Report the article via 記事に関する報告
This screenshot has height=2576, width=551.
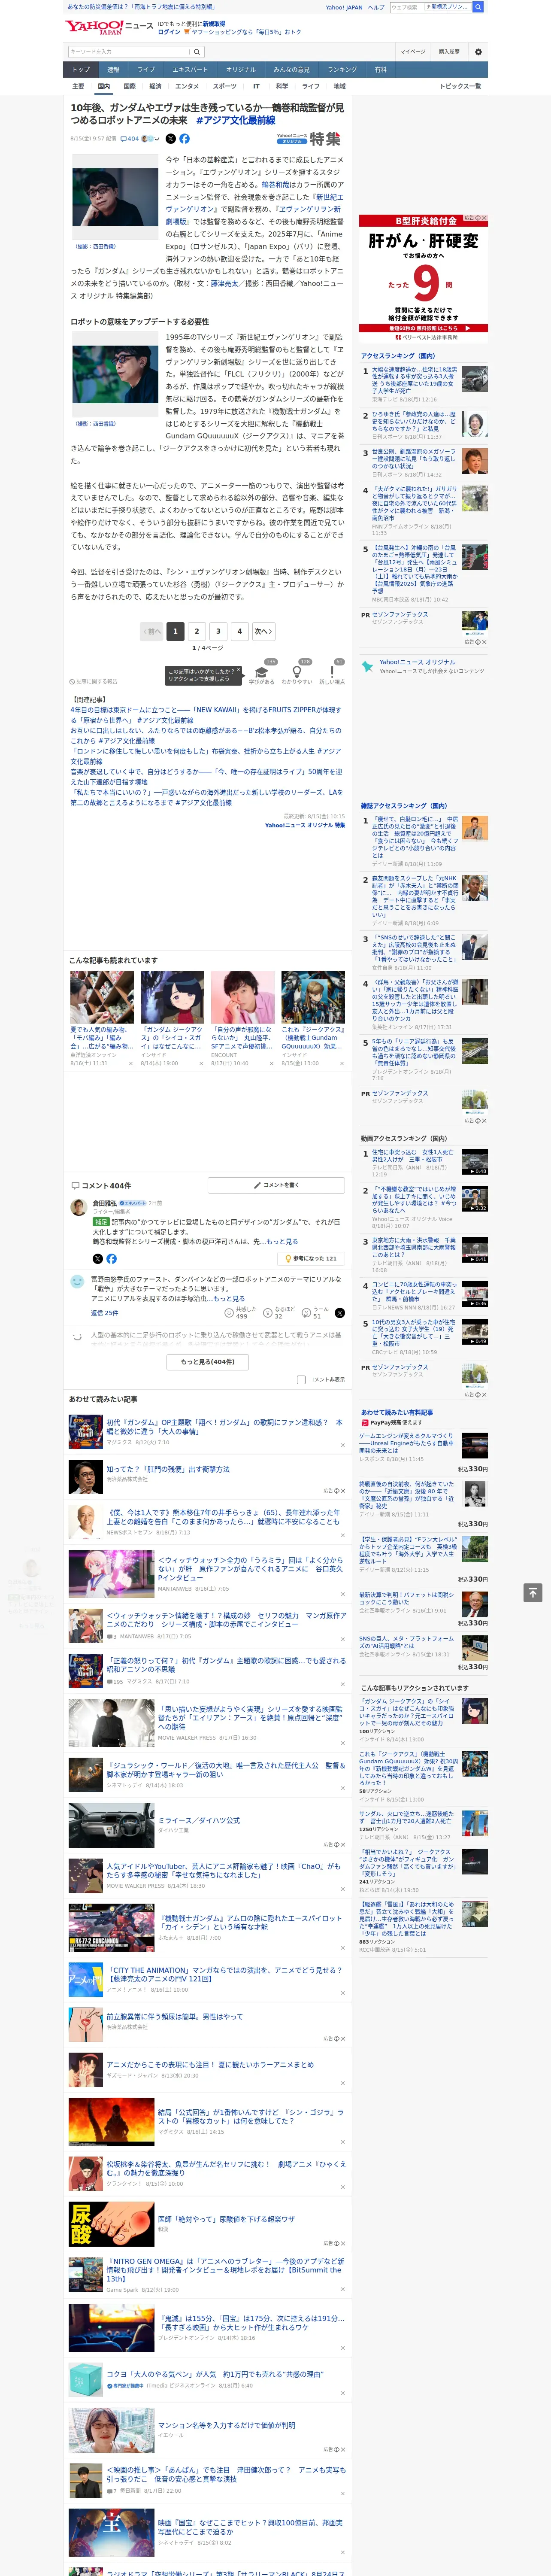tap(93, 682)
